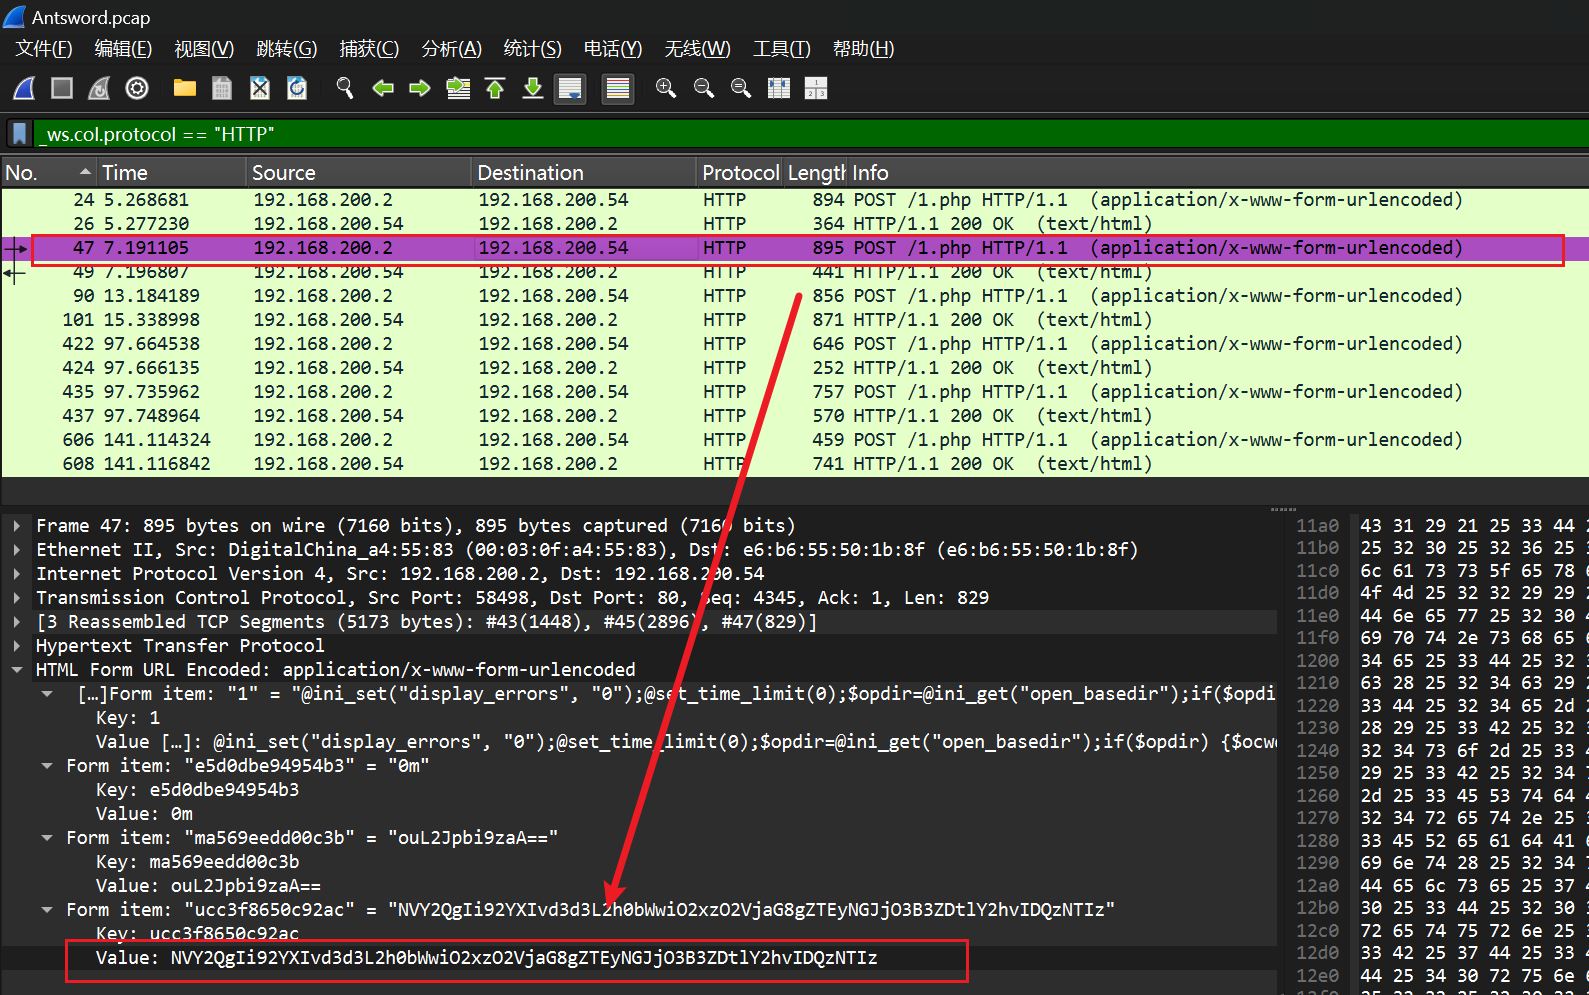
Task: Toggle auto-scroll during live capture
Action: click(x=570, y=89)
